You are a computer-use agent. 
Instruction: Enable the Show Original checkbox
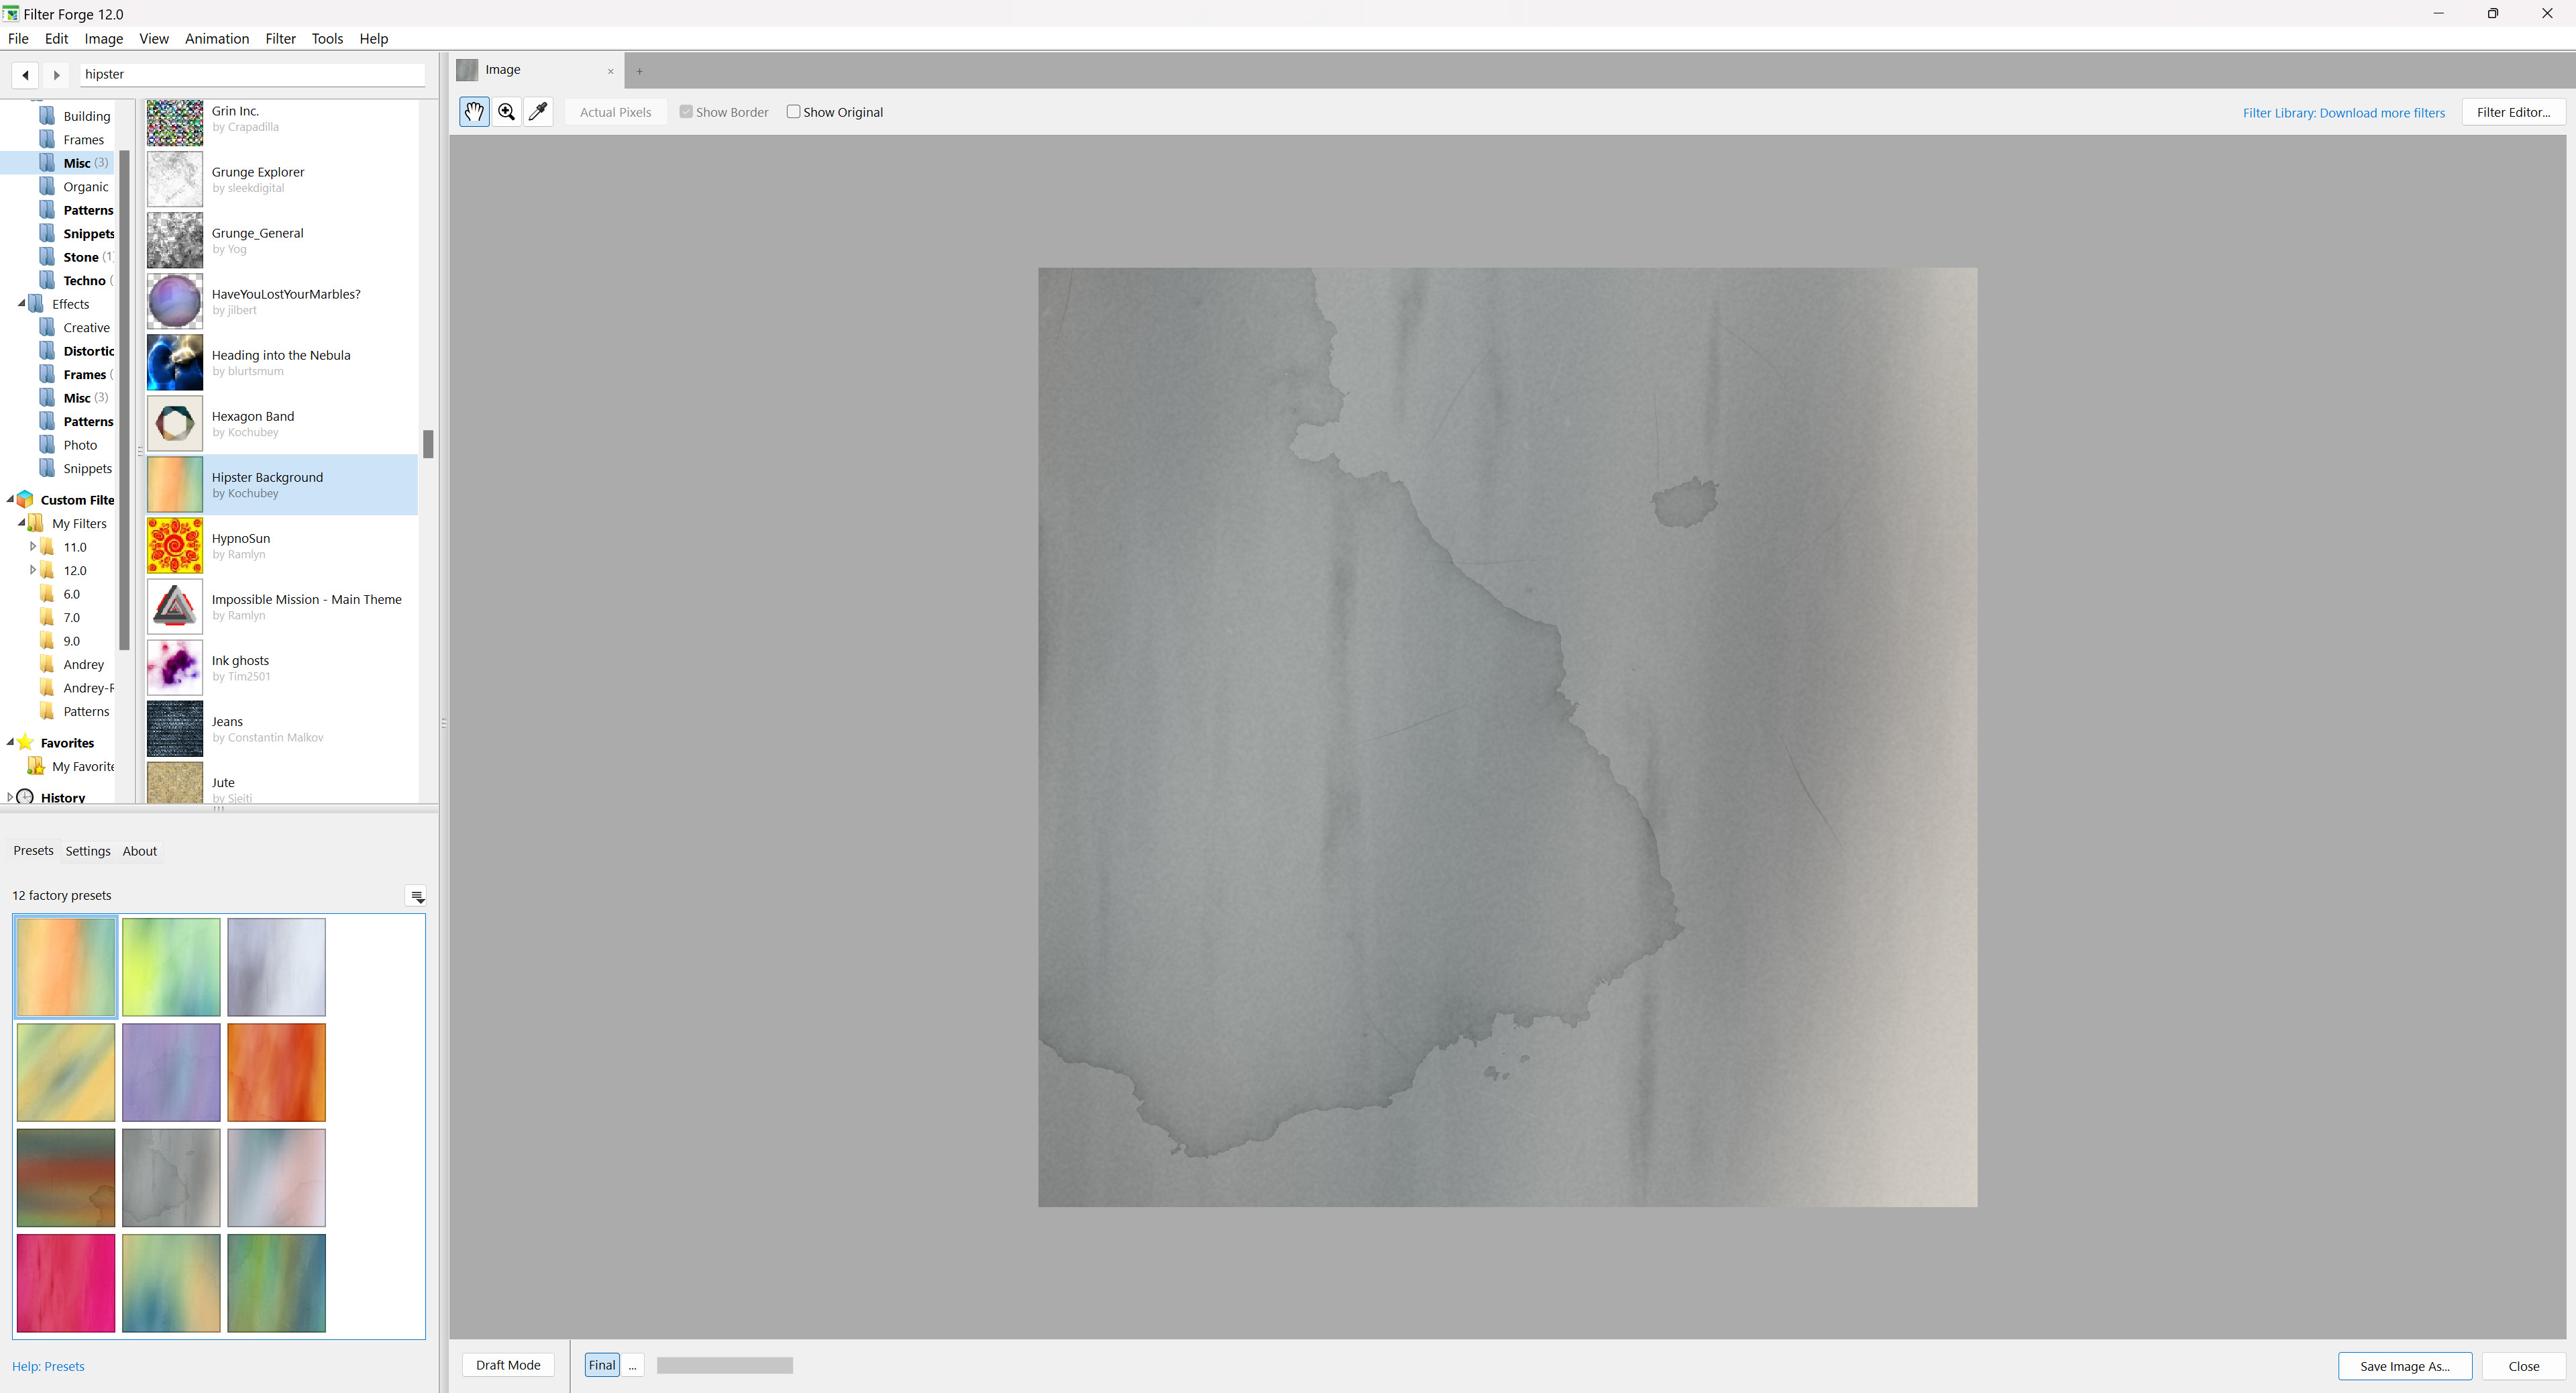tap(793, 112)
